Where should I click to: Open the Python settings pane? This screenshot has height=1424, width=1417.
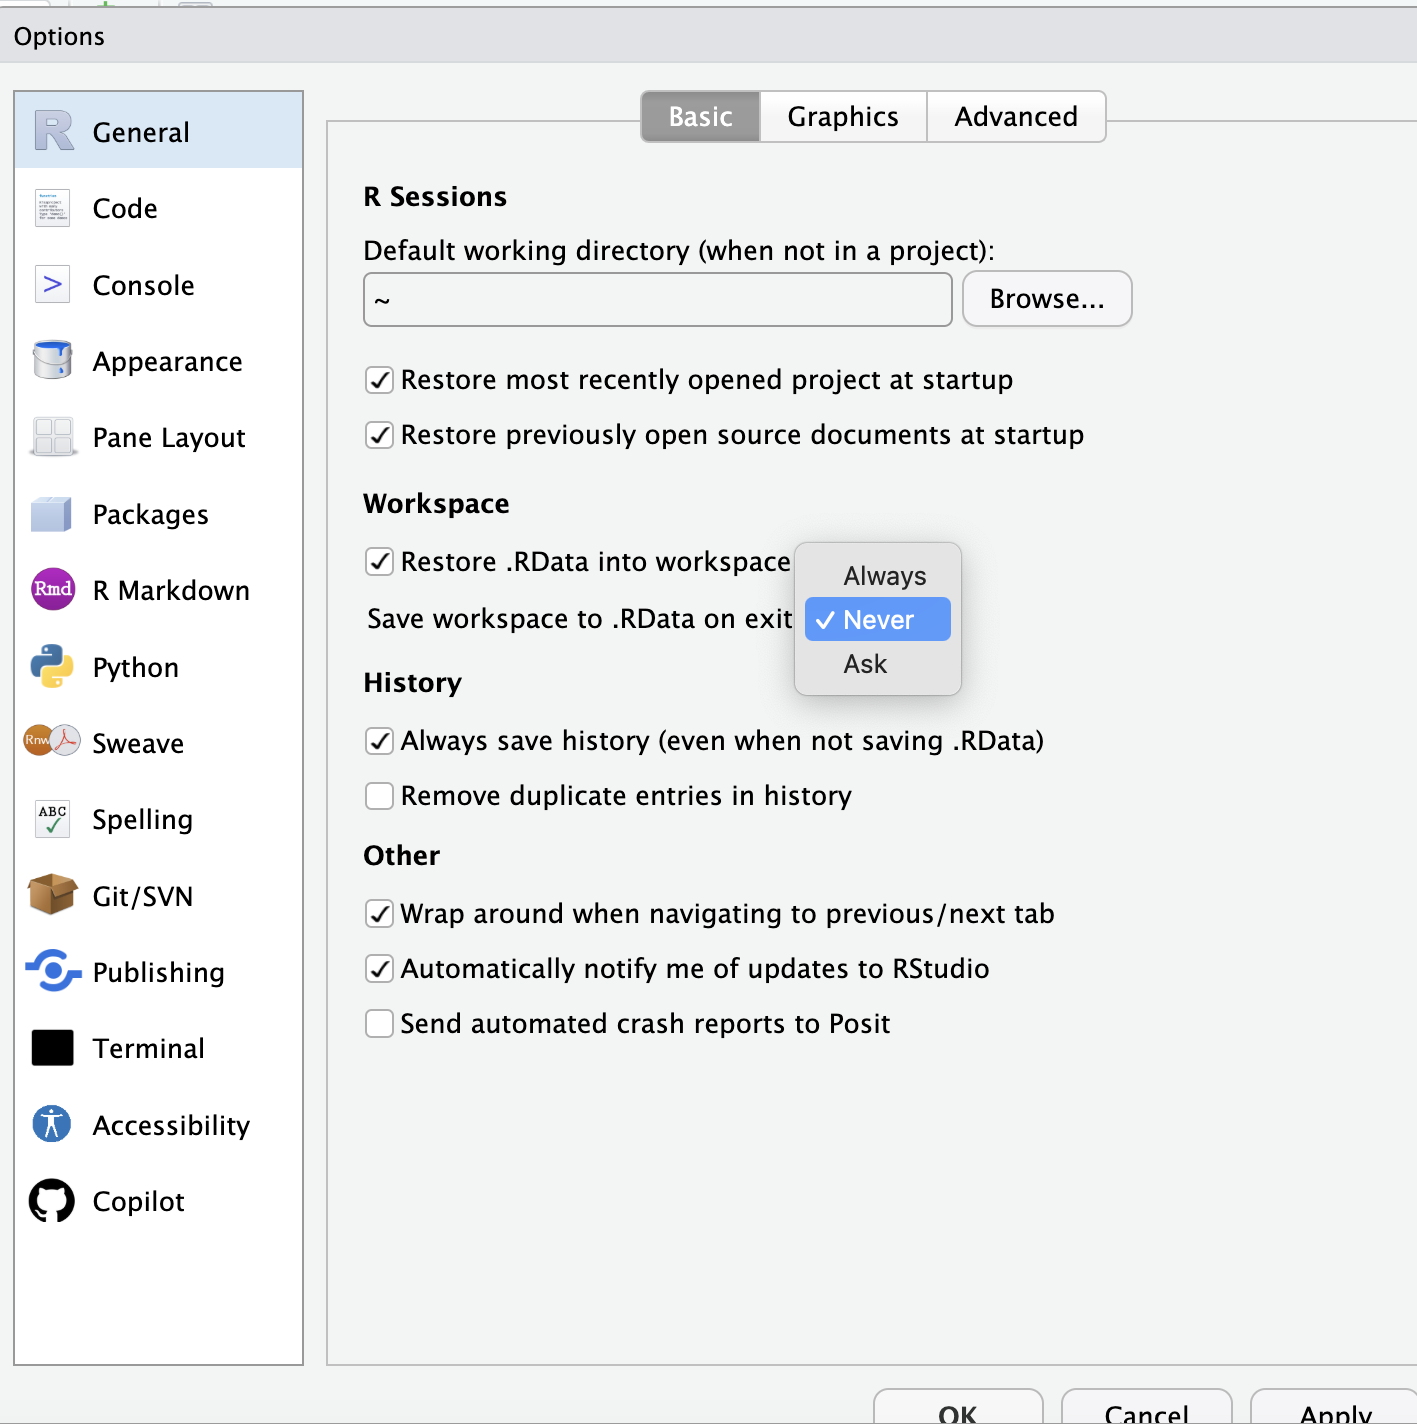point(135,667)
